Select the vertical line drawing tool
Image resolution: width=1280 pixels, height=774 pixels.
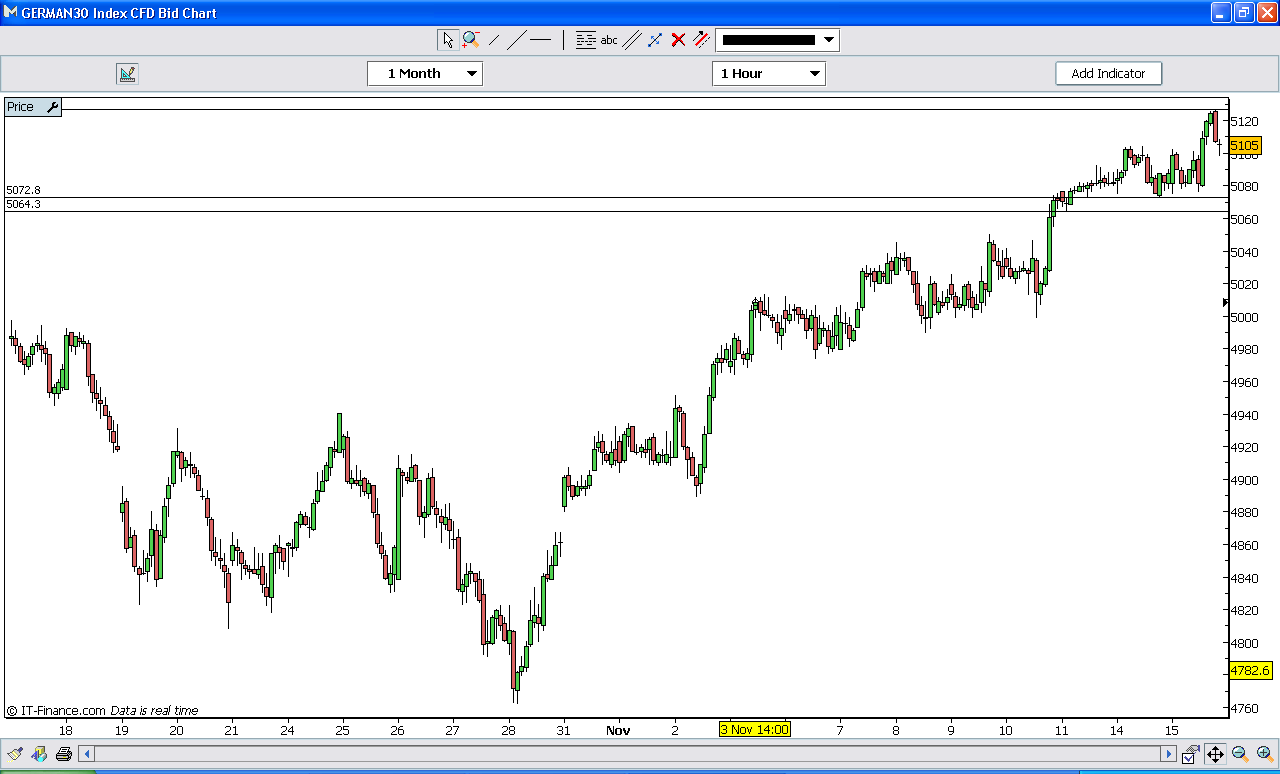(563, 40)
